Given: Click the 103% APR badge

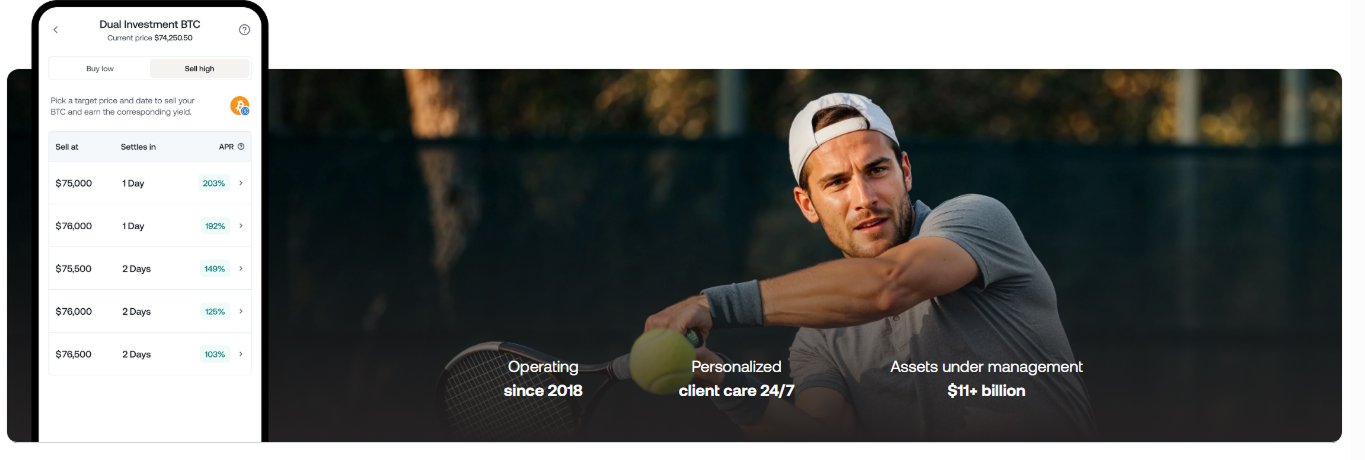Looking at the screenshot, I should click(x=215, y=355).
